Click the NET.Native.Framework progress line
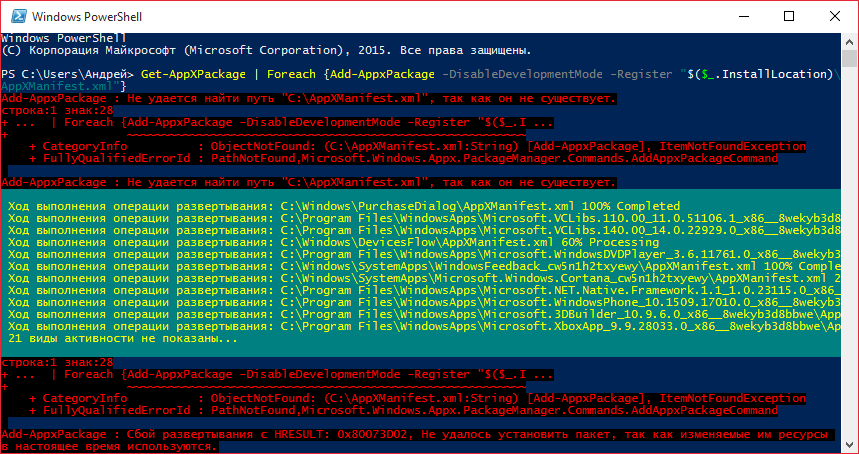Screen dimensions: 859x454 [x=425, y=291]
